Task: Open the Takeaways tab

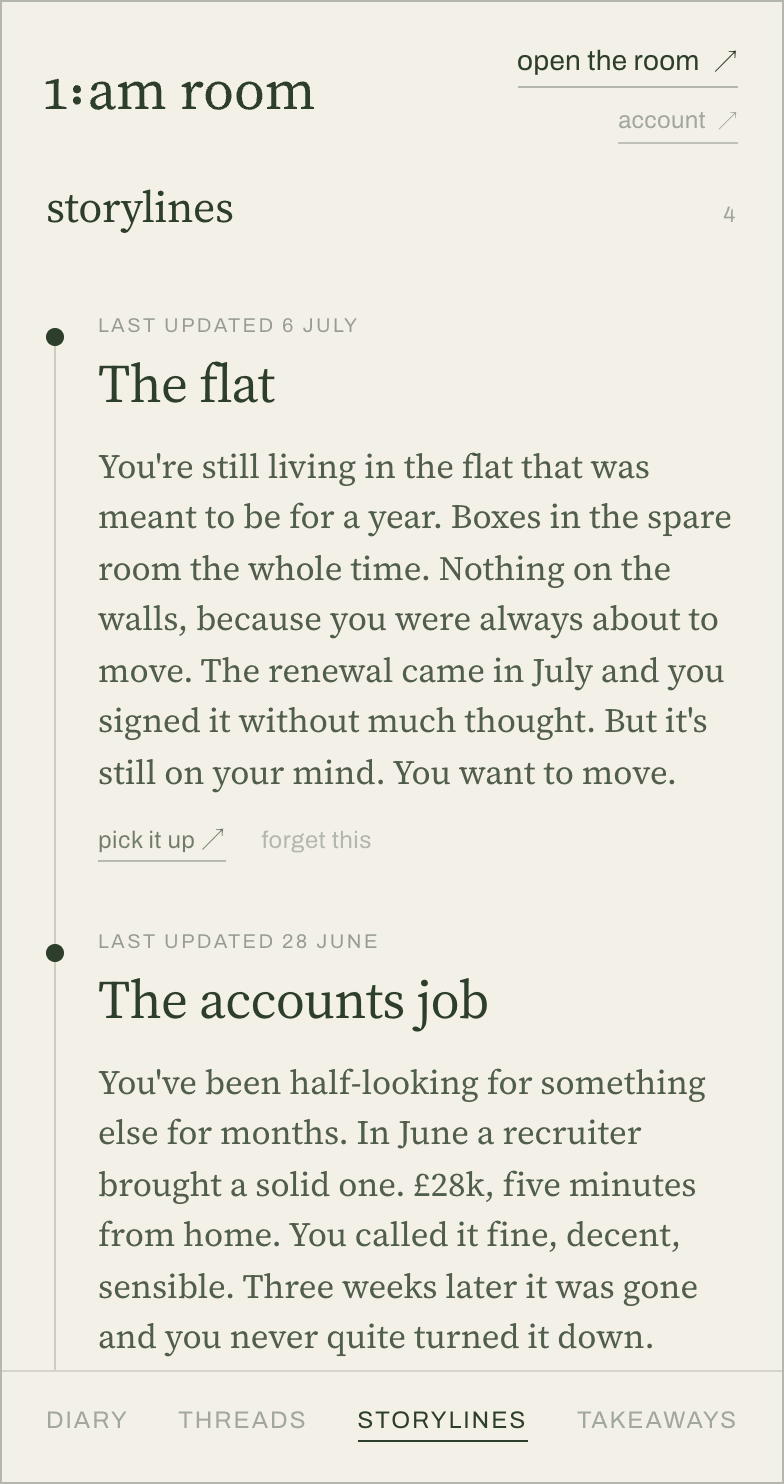Action: pyautogui.click(x=656, y=1420)
